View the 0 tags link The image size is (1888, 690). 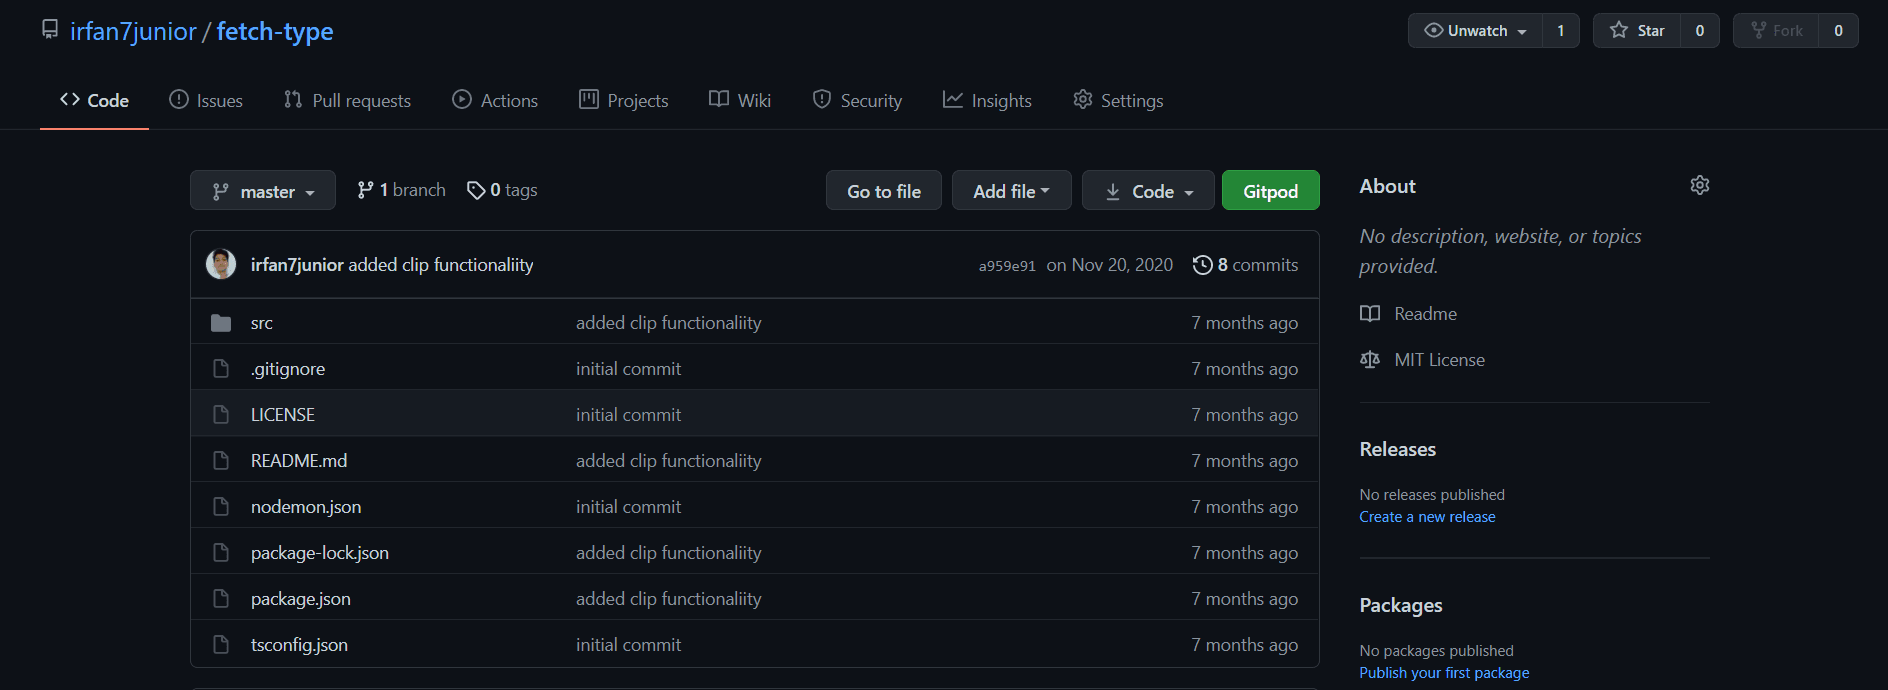click(502, 190)
